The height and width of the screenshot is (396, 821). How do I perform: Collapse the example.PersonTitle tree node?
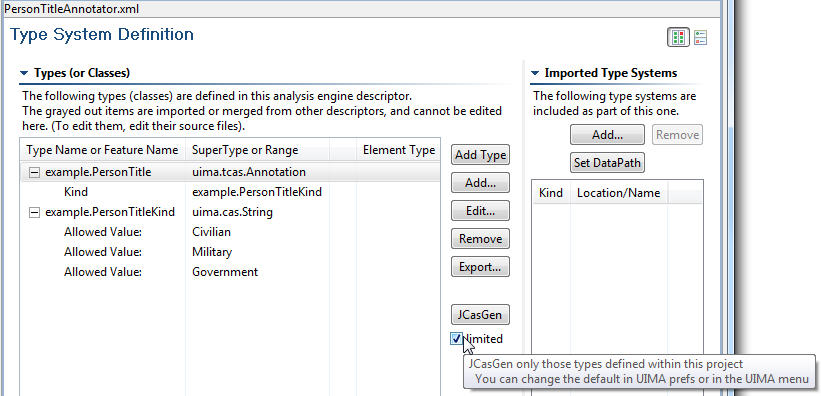[x=34, y=172]
